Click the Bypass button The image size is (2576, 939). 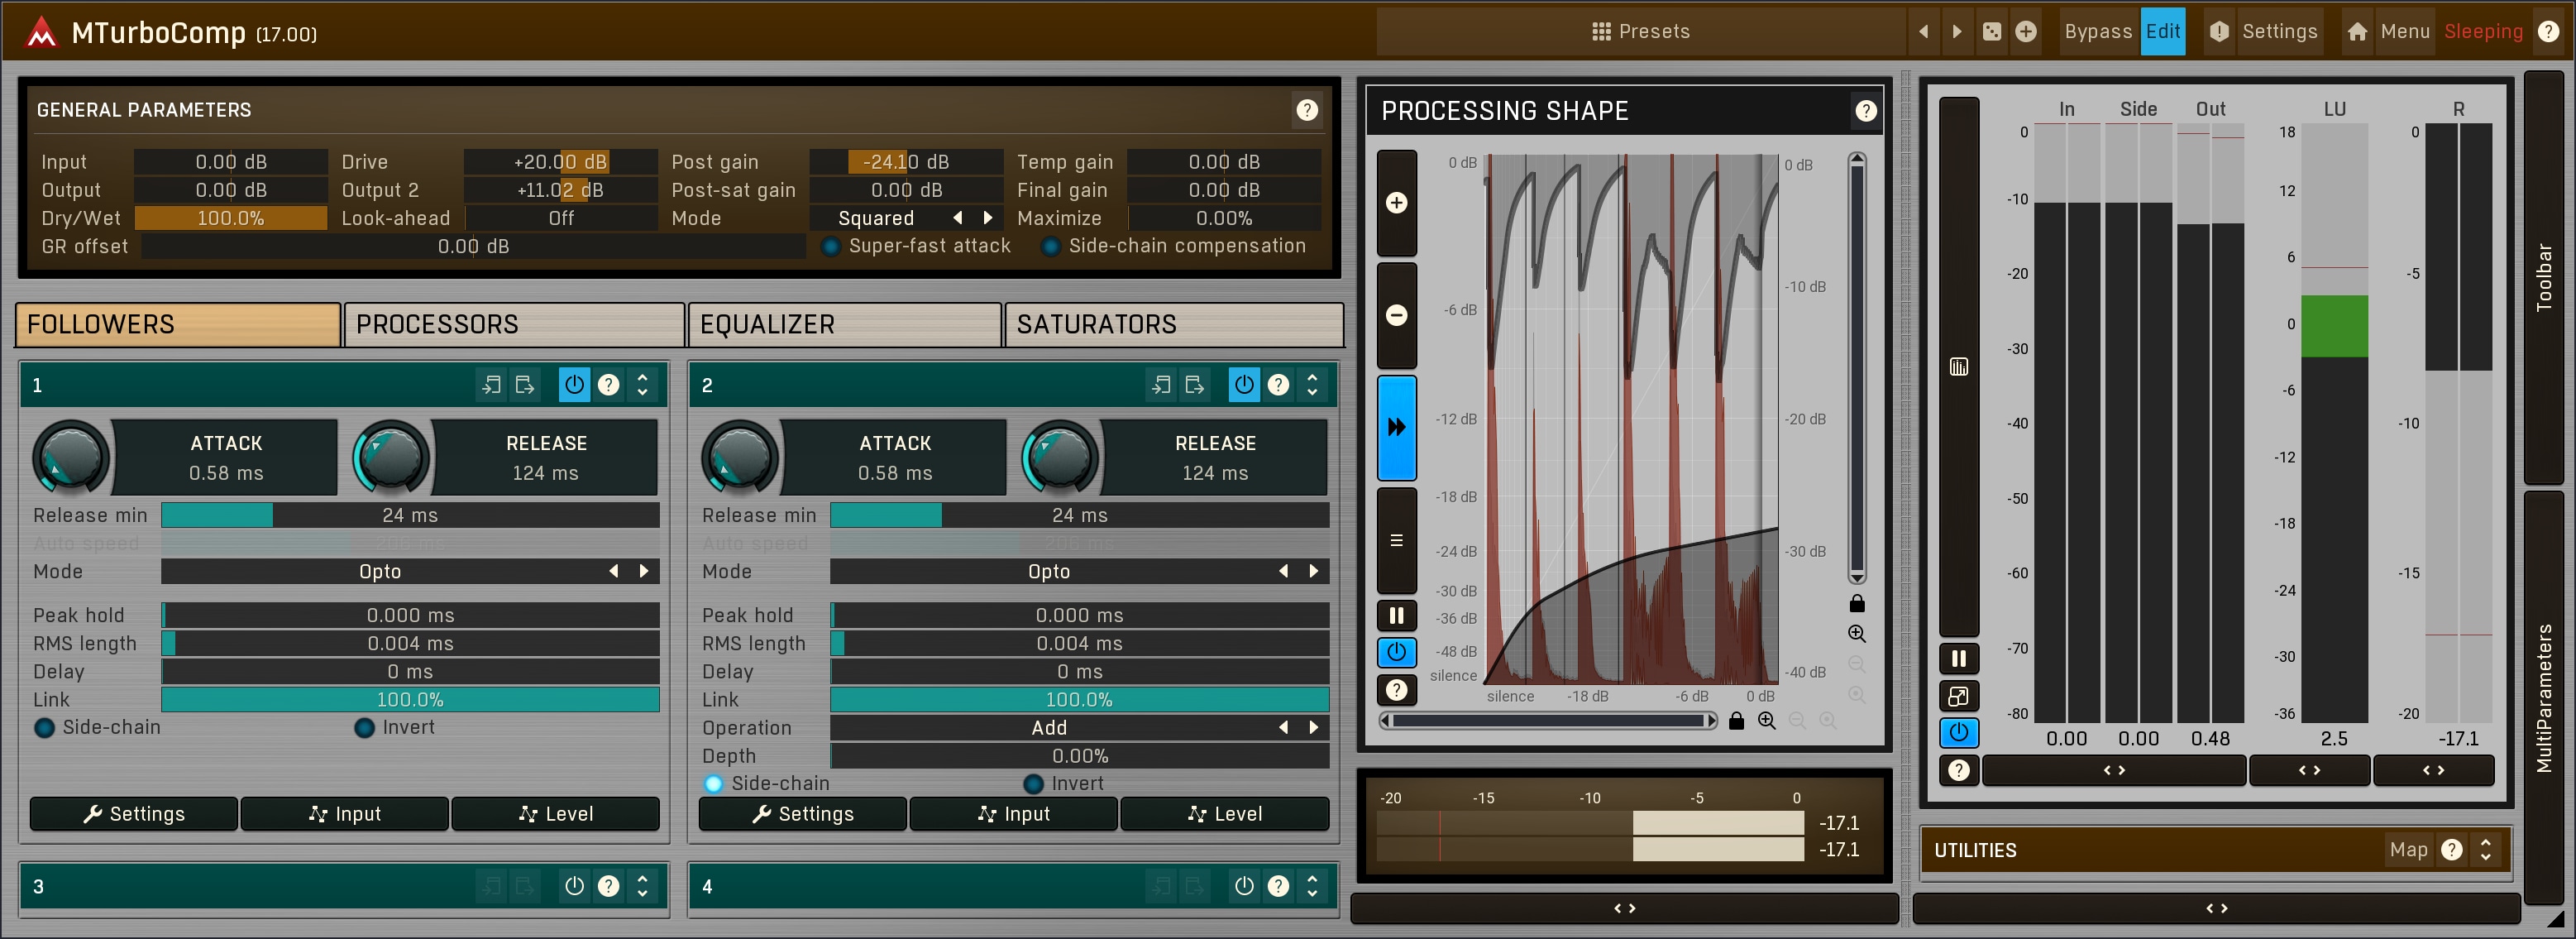pos(2097,32)
